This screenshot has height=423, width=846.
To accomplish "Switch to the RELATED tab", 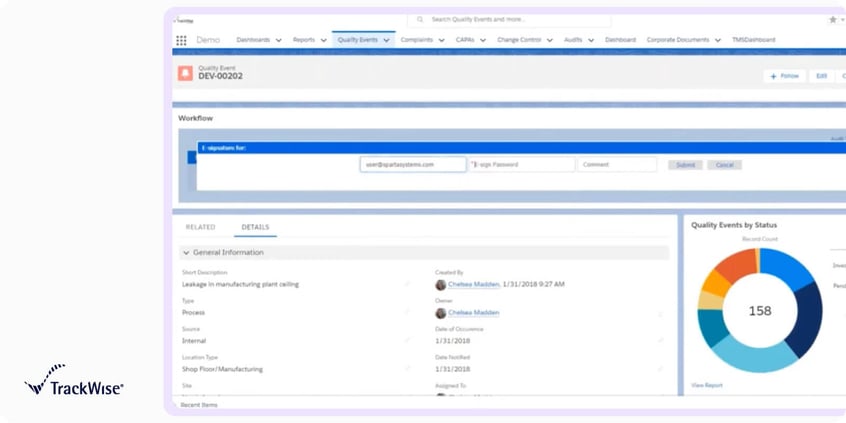I will 200,227.
